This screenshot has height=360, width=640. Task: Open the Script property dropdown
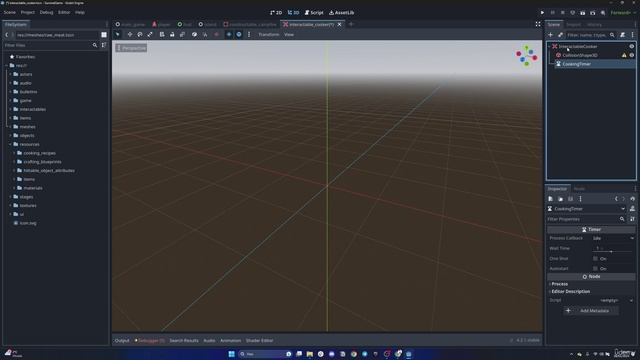613,300
